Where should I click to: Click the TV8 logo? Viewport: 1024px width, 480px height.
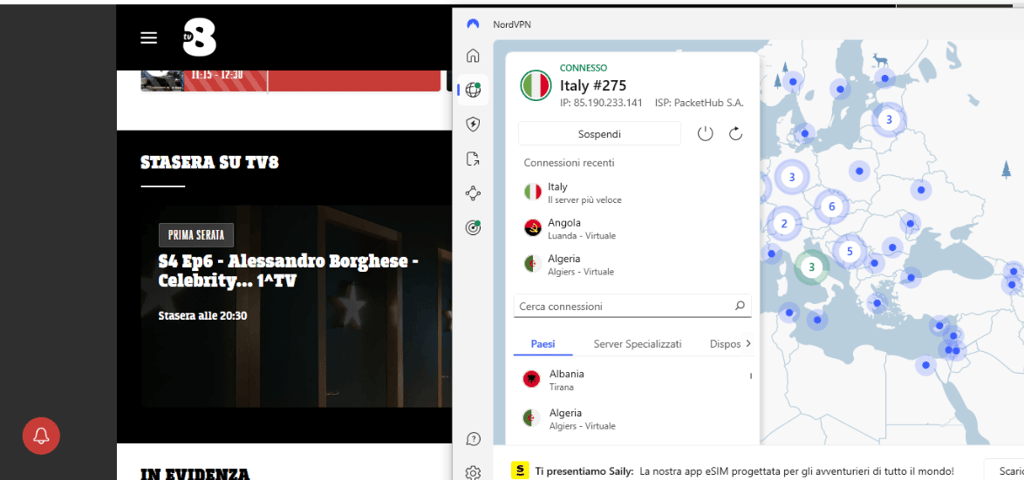coord(199,37)
